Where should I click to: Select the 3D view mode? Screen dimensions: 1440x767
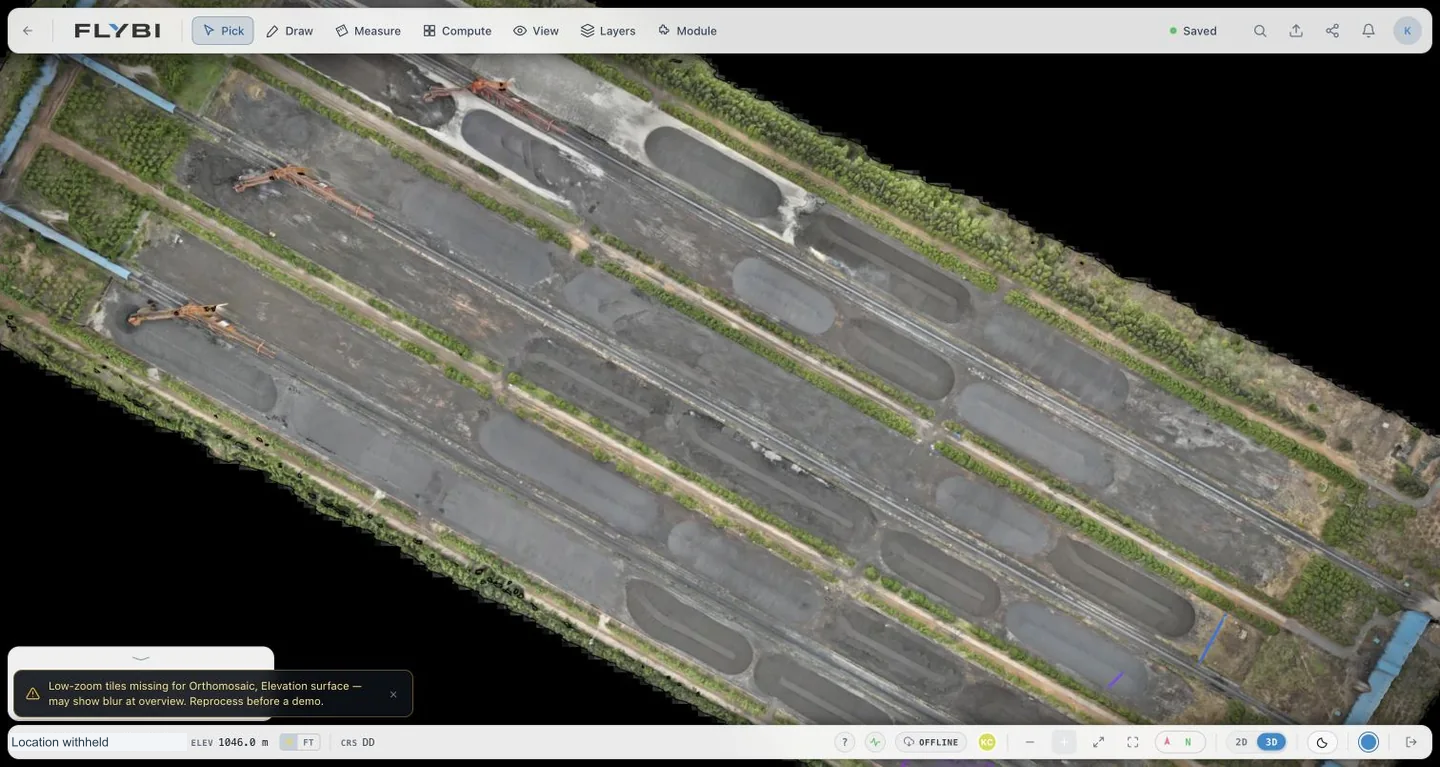[x=1271, y=742]
